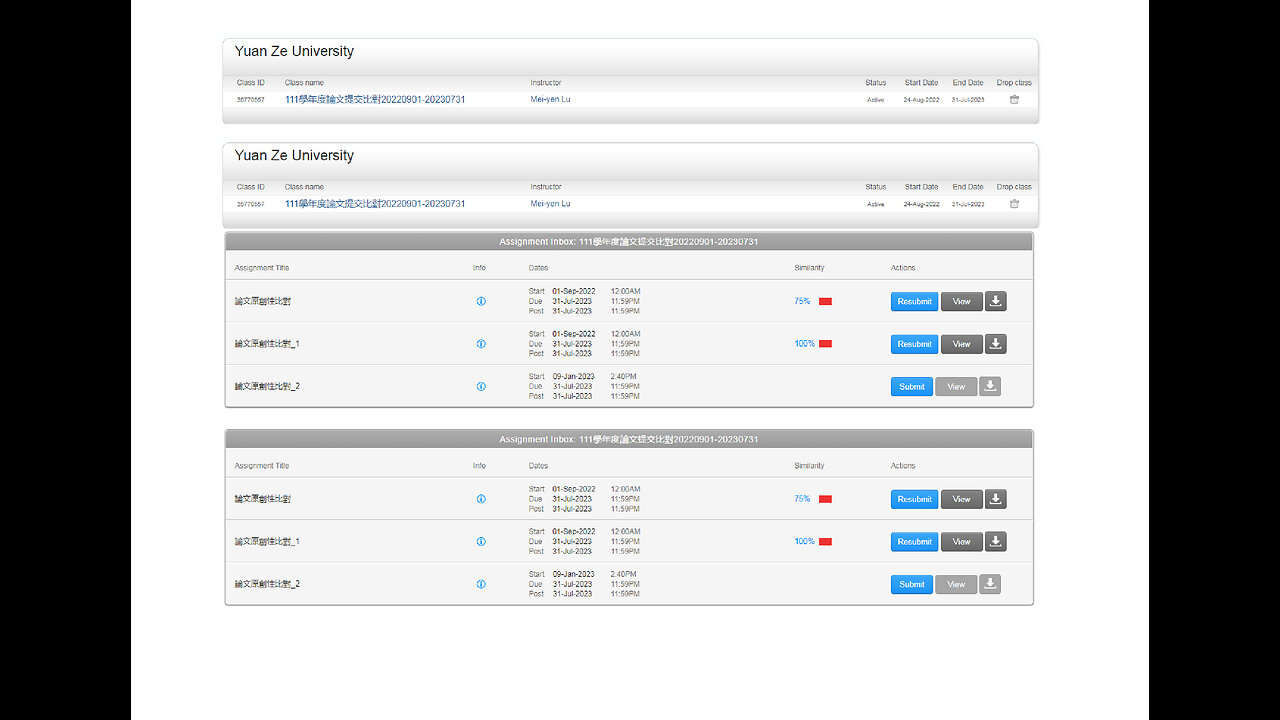The image size is (1280, 720).
Task: Click the drop class trash icon in the upper class panel
Action: coord(1014,100)
